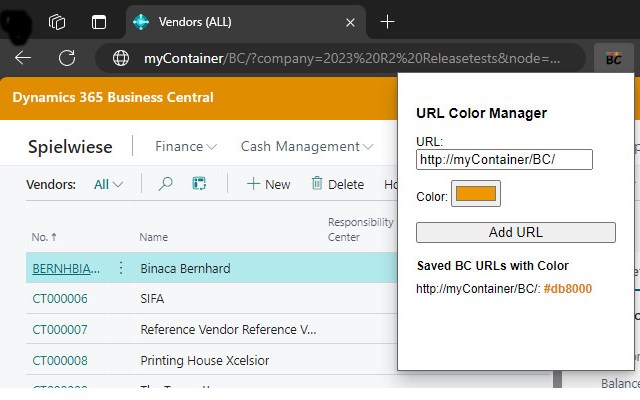This screenshot has height=400, width=640.
Task: Close the Vendors (ALL) tab
Action: 348,21
